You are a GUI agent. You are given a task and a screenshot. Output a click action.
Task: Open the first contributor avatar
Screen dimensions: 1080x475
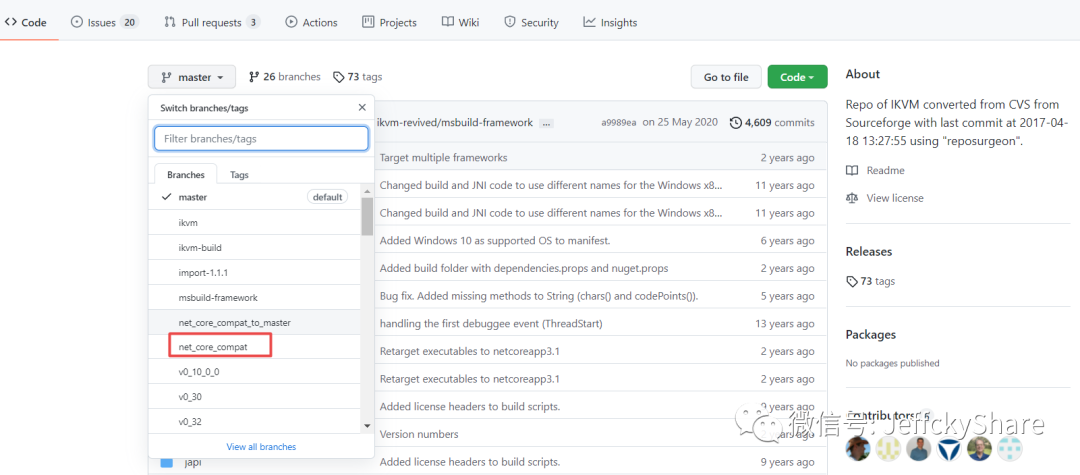pyautogui.click(x=858, y=449)
